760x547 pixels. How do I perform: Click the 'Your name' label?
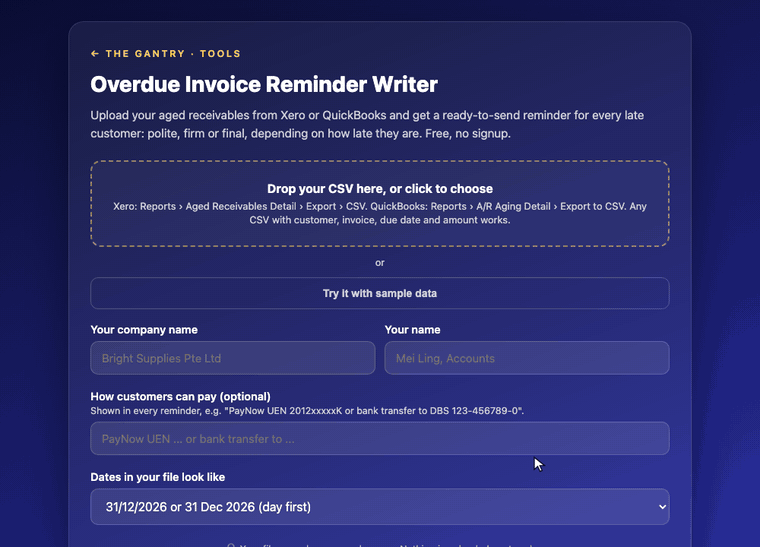[412, 330]
